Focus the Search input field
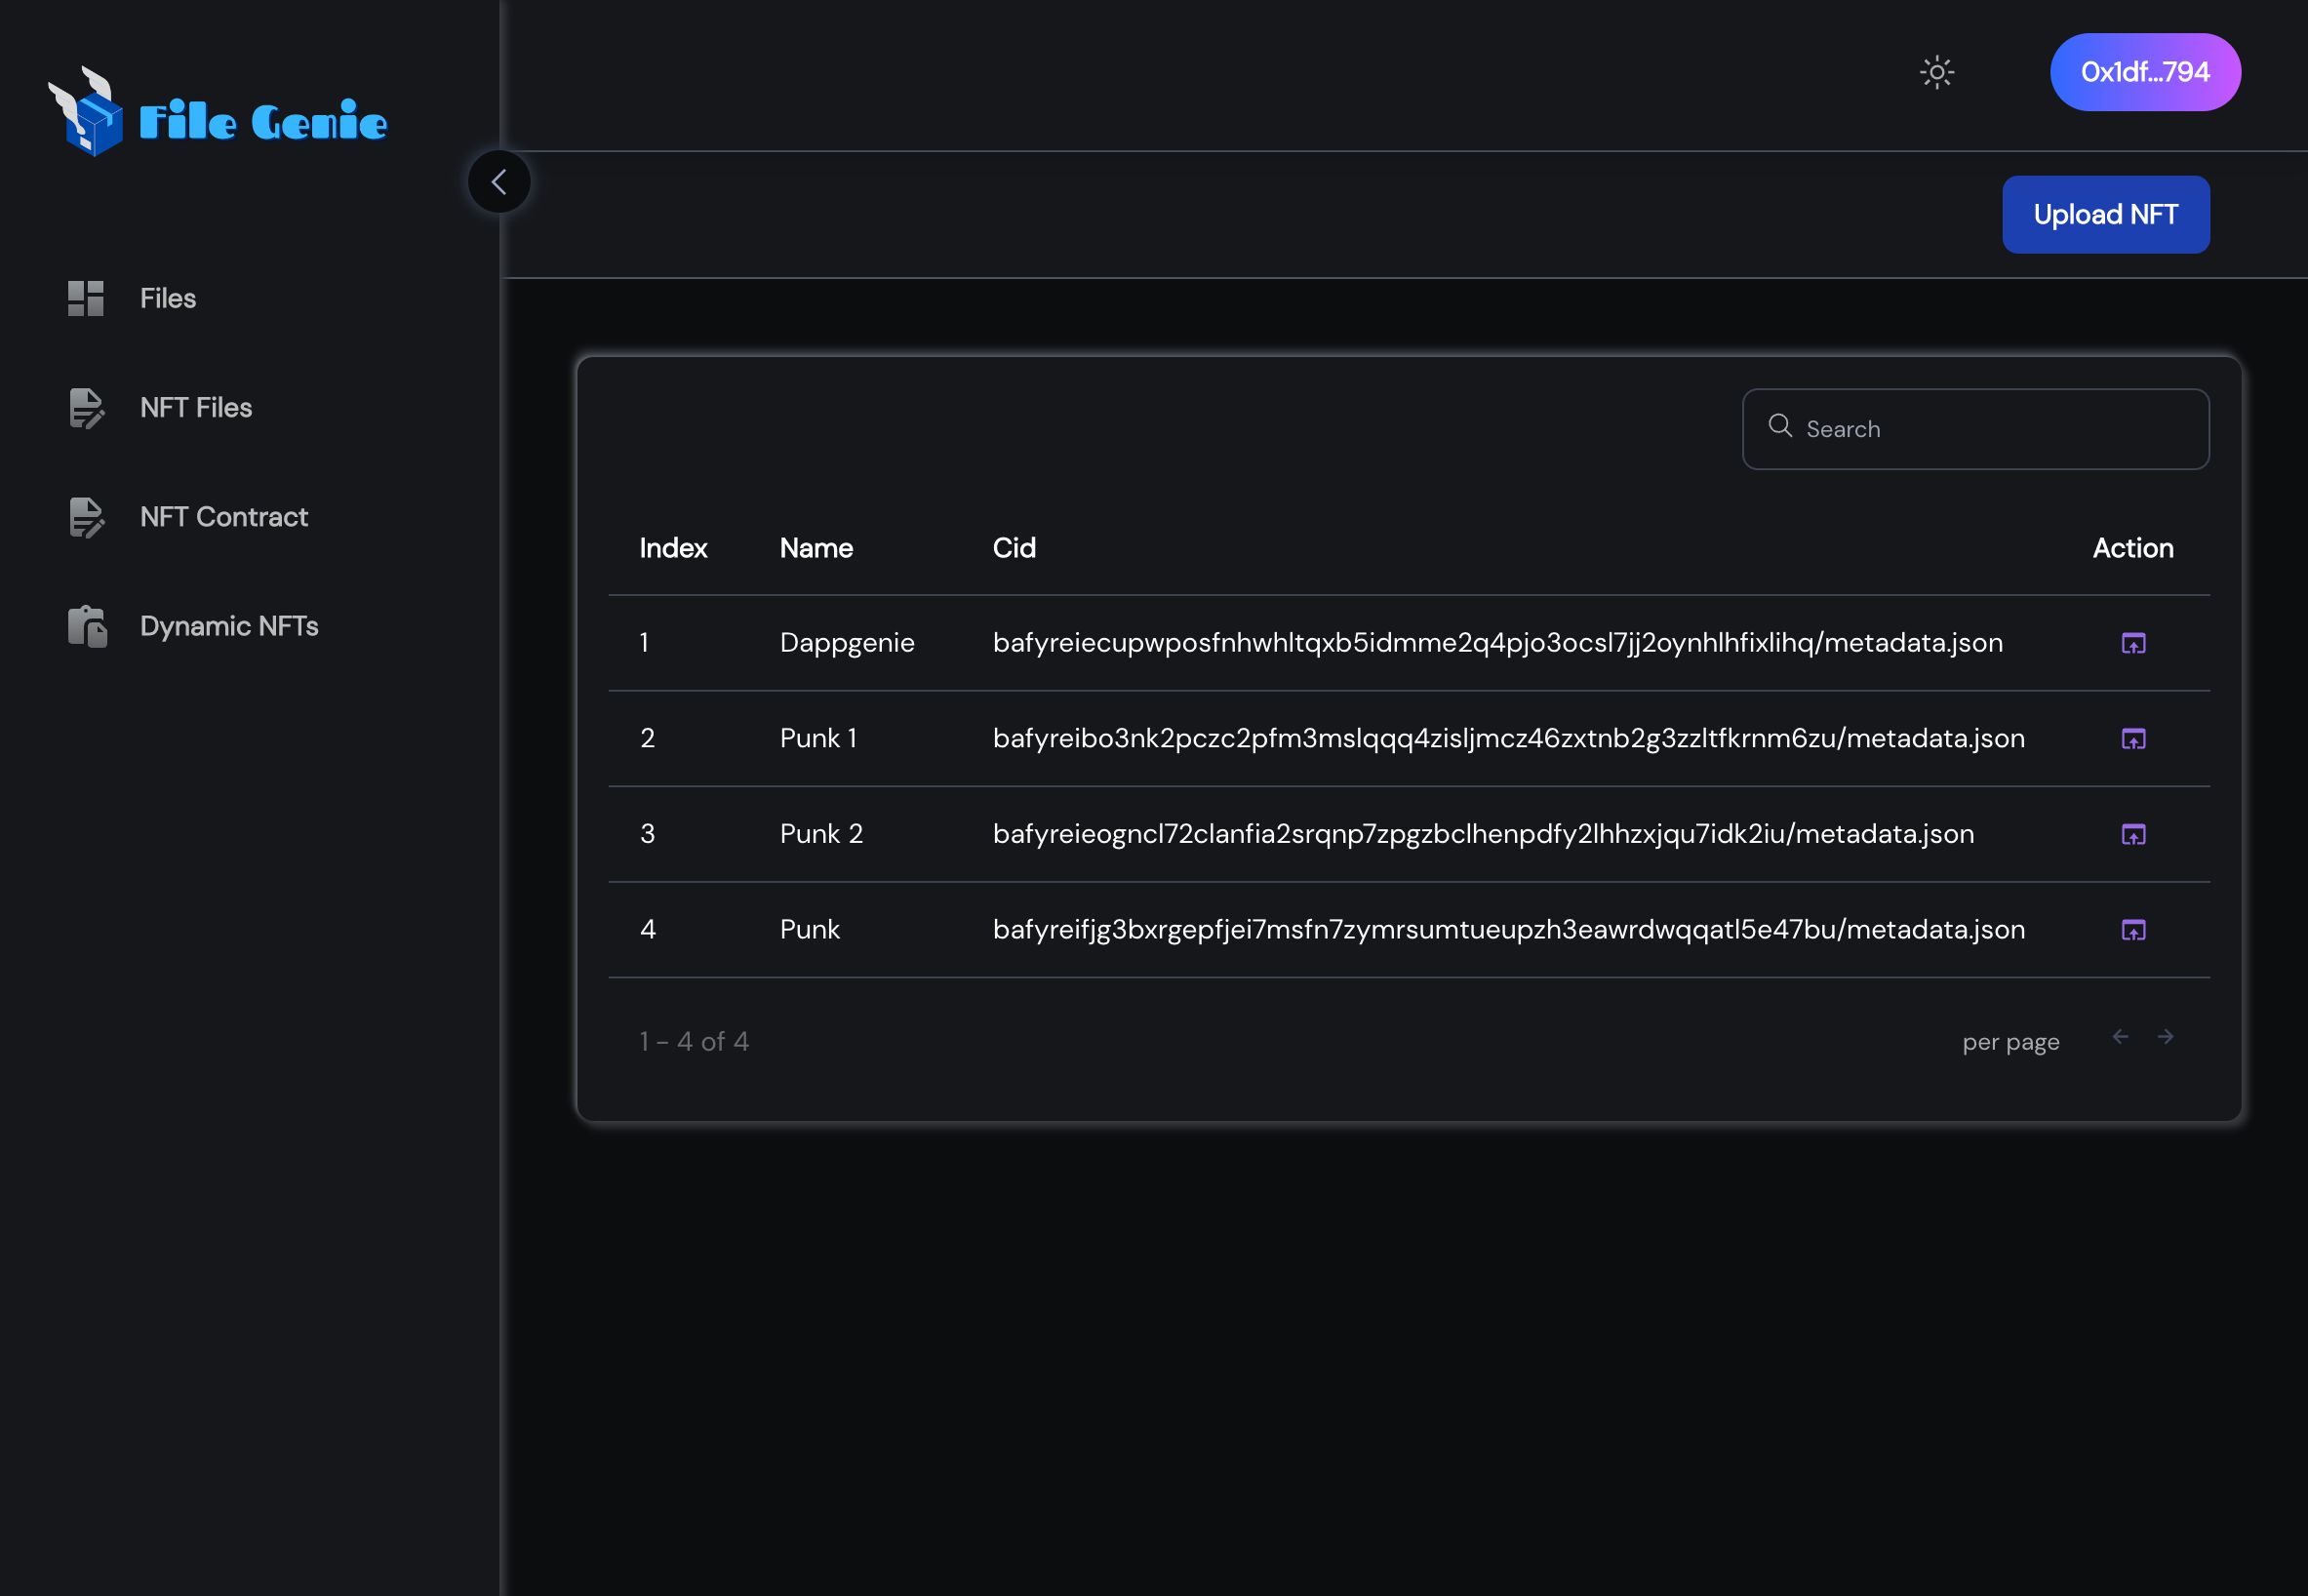This screenshot has height=1596, width=2308. (x=1975, y=429)
